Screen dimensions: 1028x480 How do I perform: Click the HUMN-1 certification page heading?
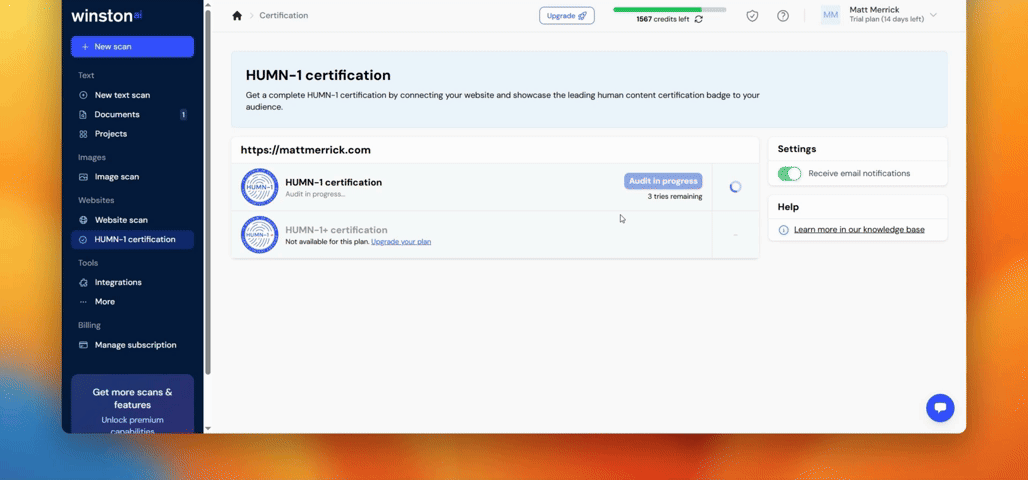pyautogui.click(x=318, y=75)
